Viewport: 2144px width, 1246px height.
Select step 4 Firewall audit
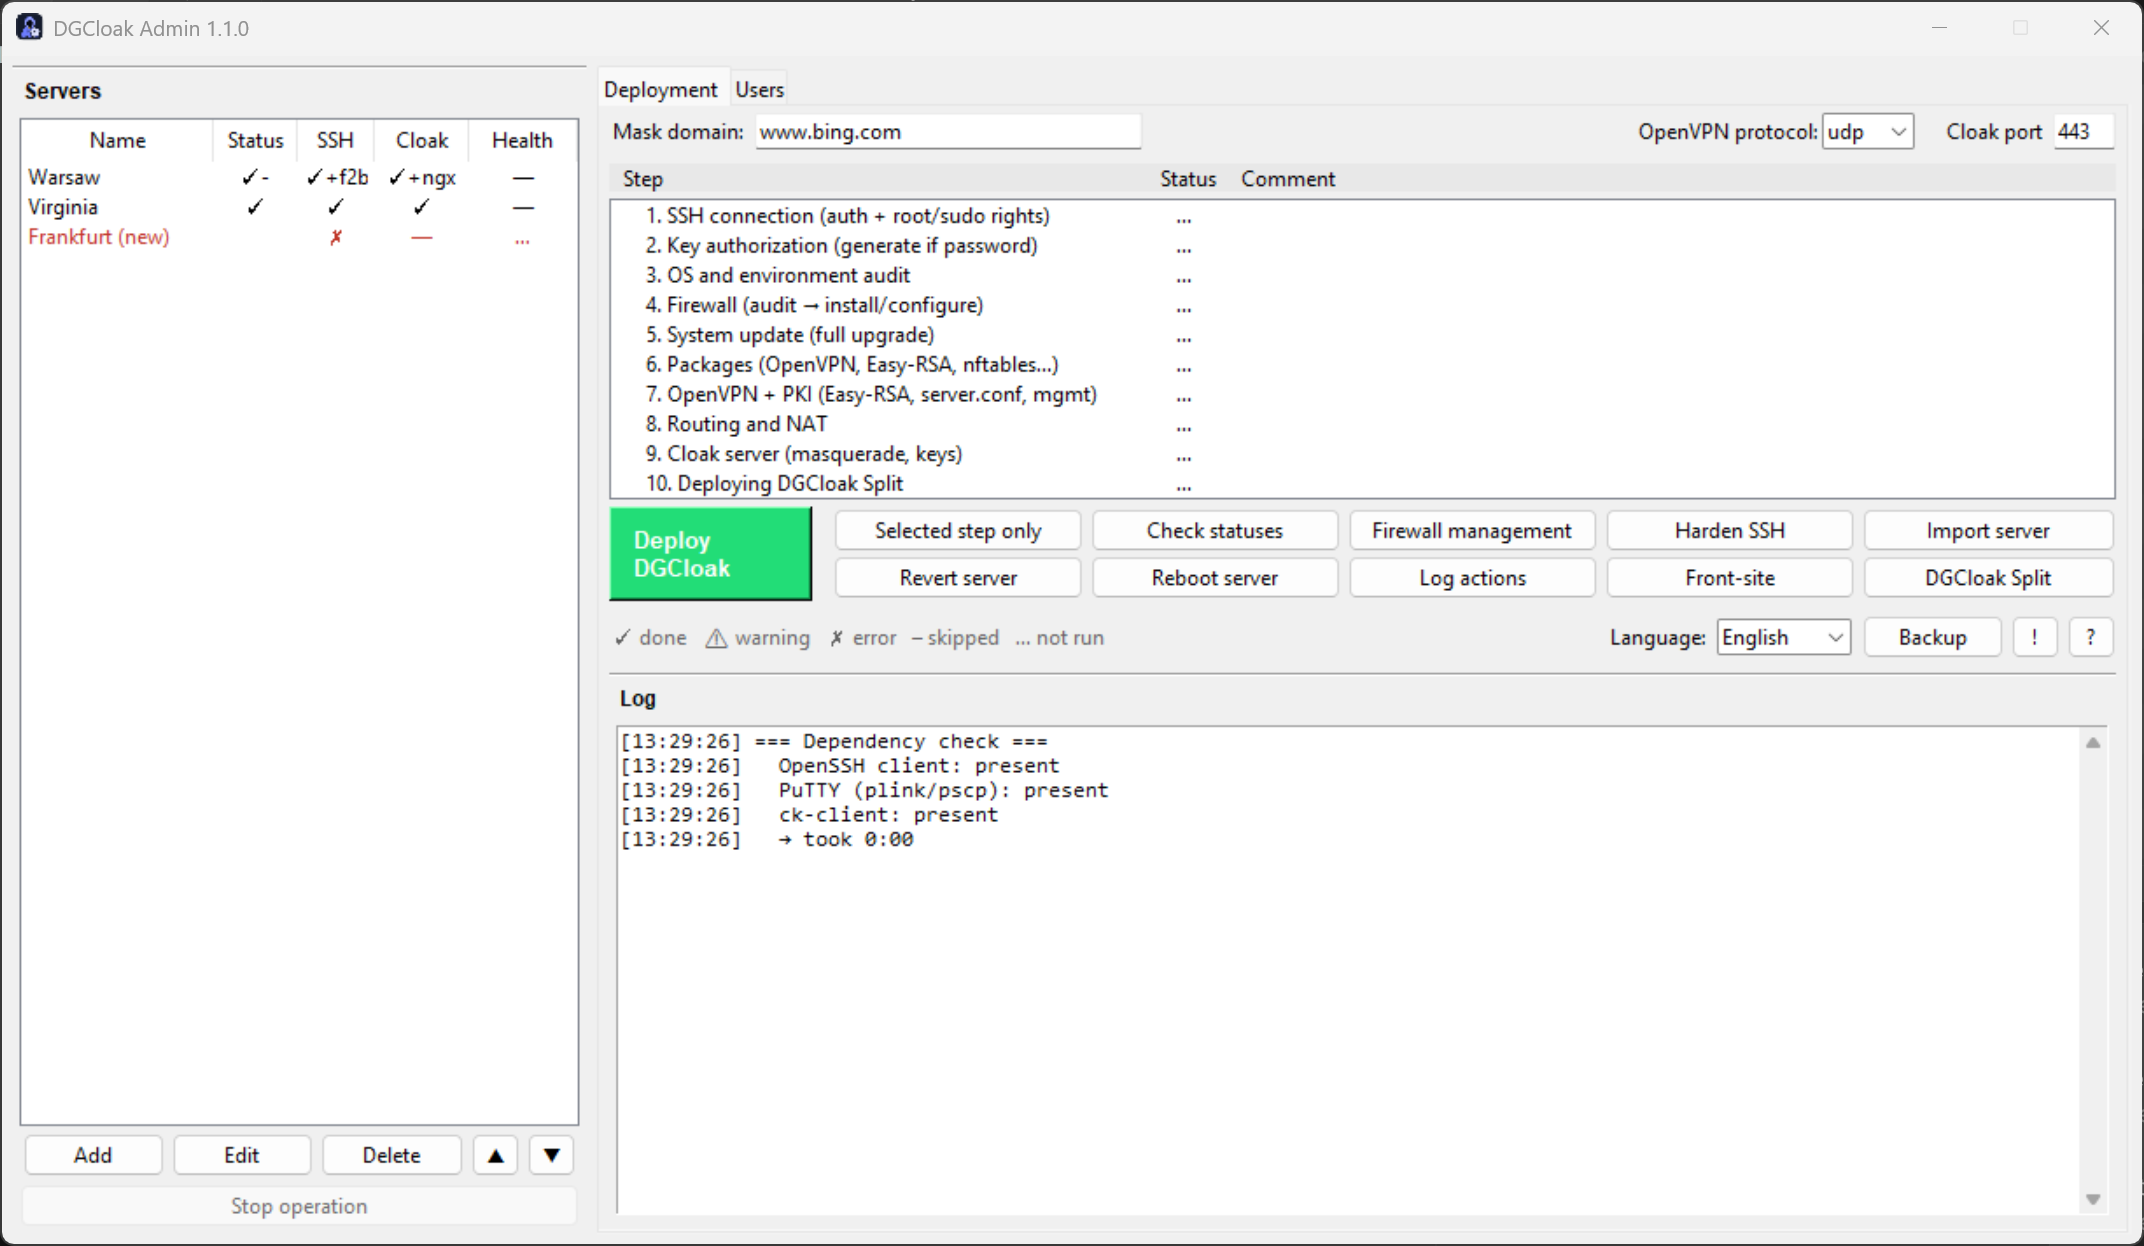(1362, 305)
